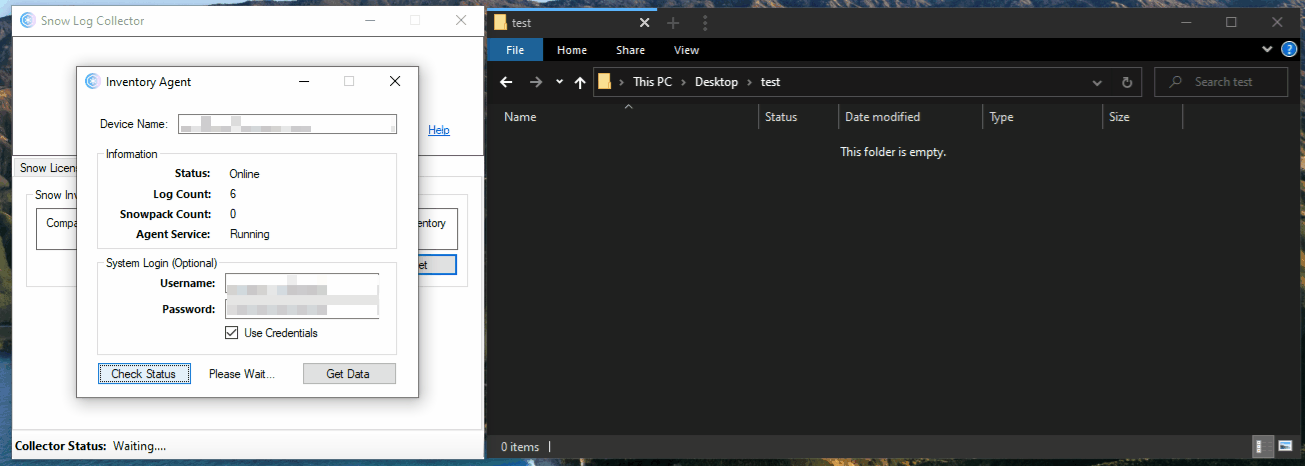
Task: Expand the ribbon with chevron
Action: (x=1268, y=50)
